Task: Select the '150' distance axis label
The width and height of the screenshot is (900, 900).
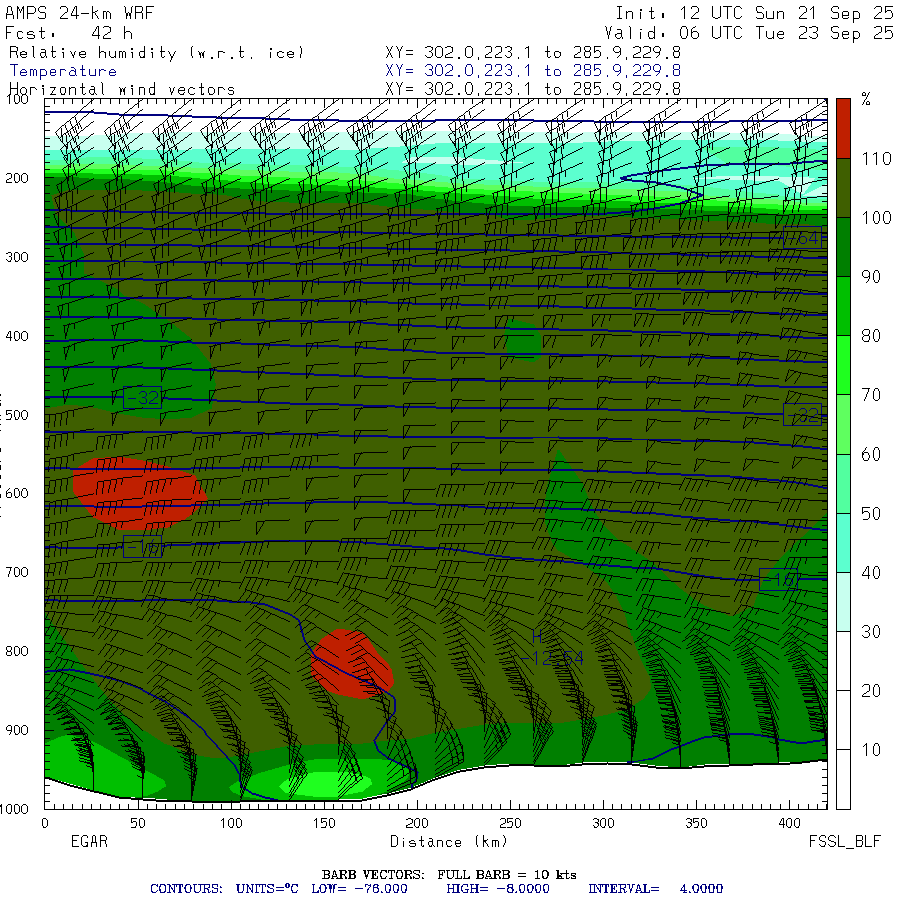Action: [324, 824]
